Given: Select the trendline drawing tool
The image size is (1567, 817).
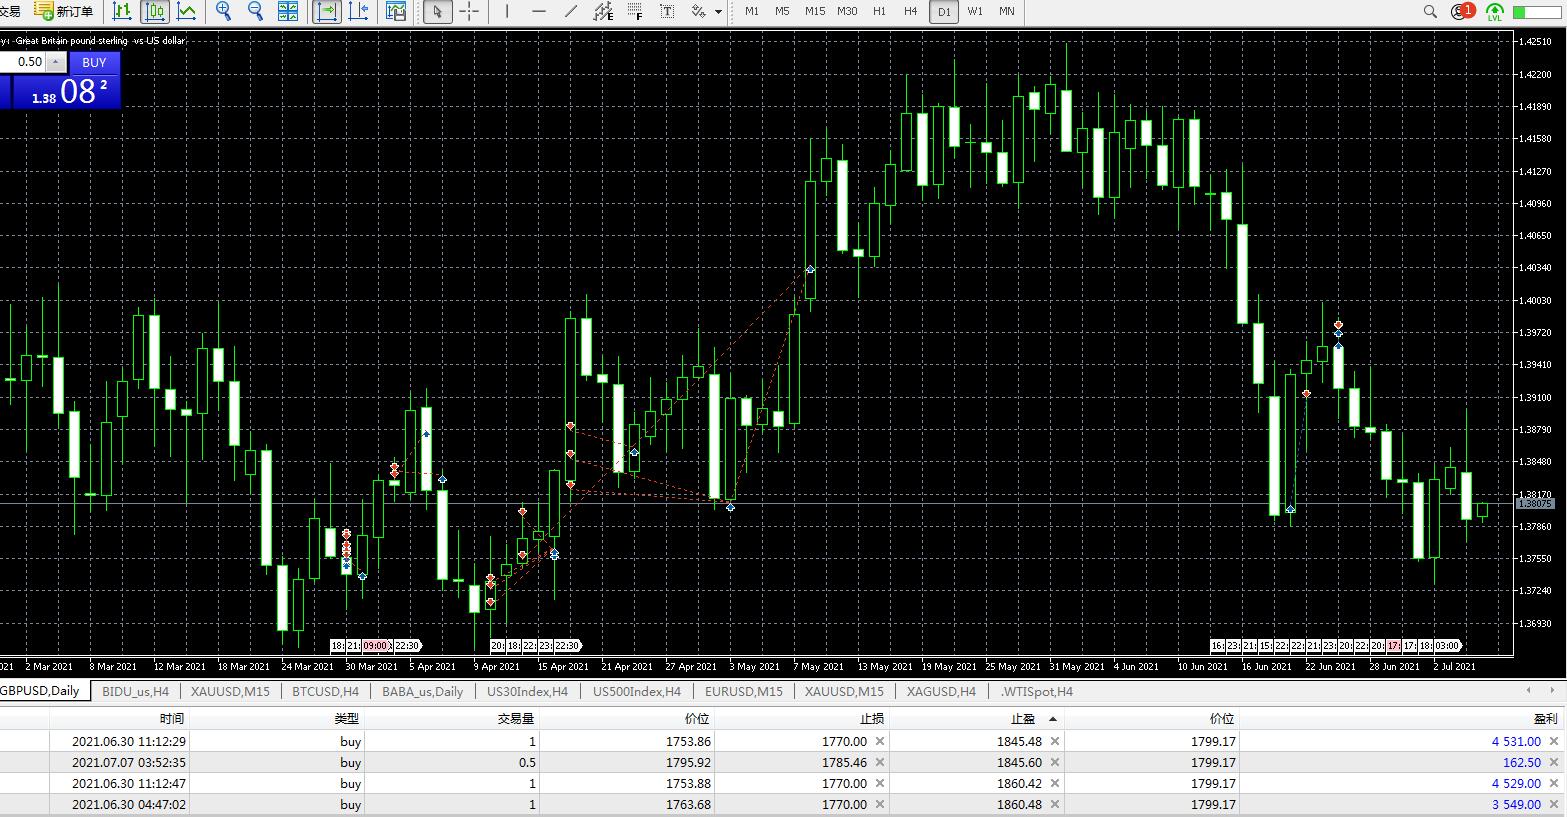Looking at the screenshot, I should (x=571, y=11).
